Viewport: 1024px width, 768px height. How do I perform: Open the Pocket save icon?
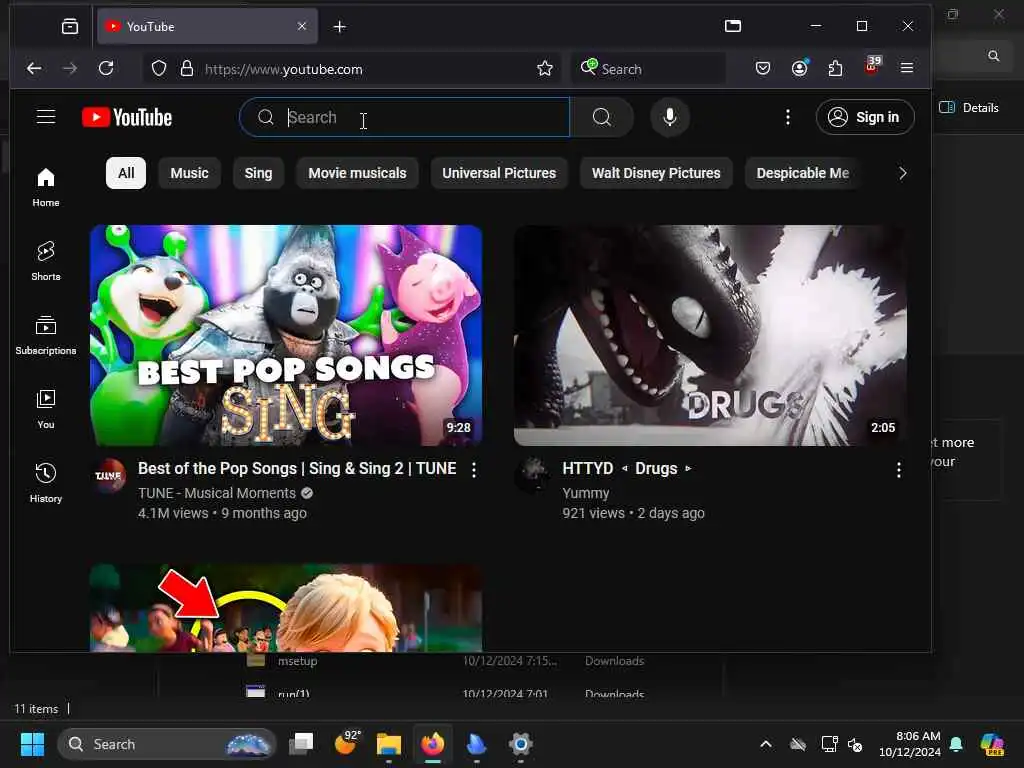click(762, 68)
